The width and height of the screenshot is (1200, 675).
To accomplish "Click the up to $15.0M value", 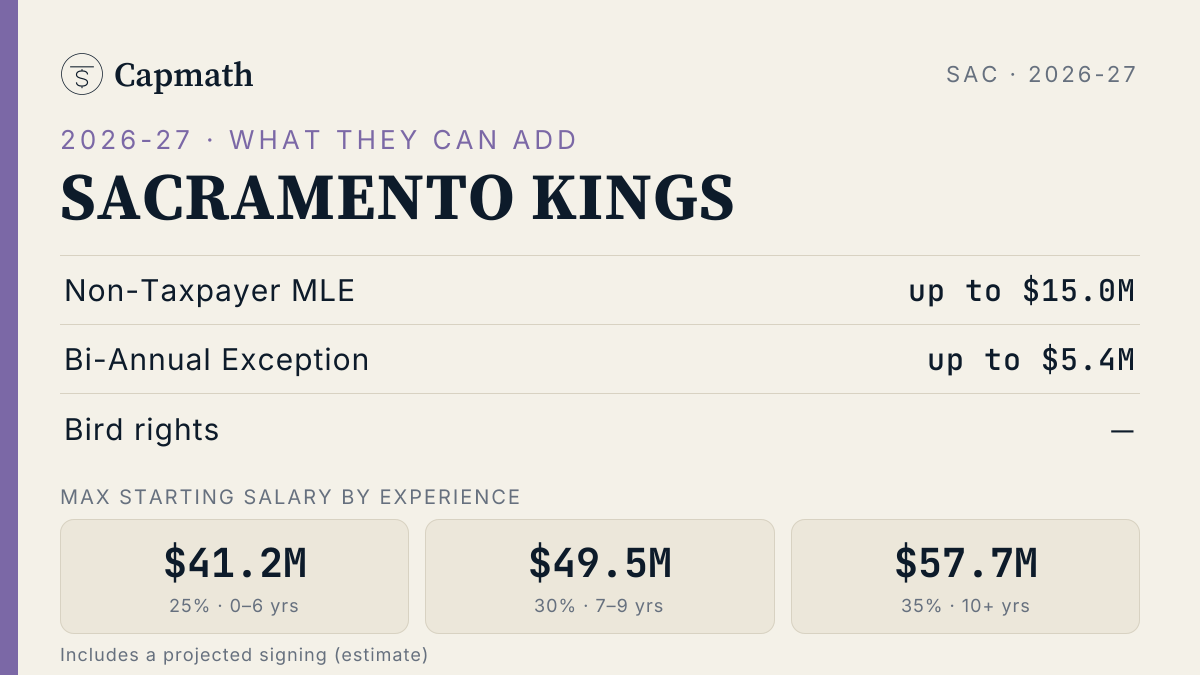I will [1022, 291].
